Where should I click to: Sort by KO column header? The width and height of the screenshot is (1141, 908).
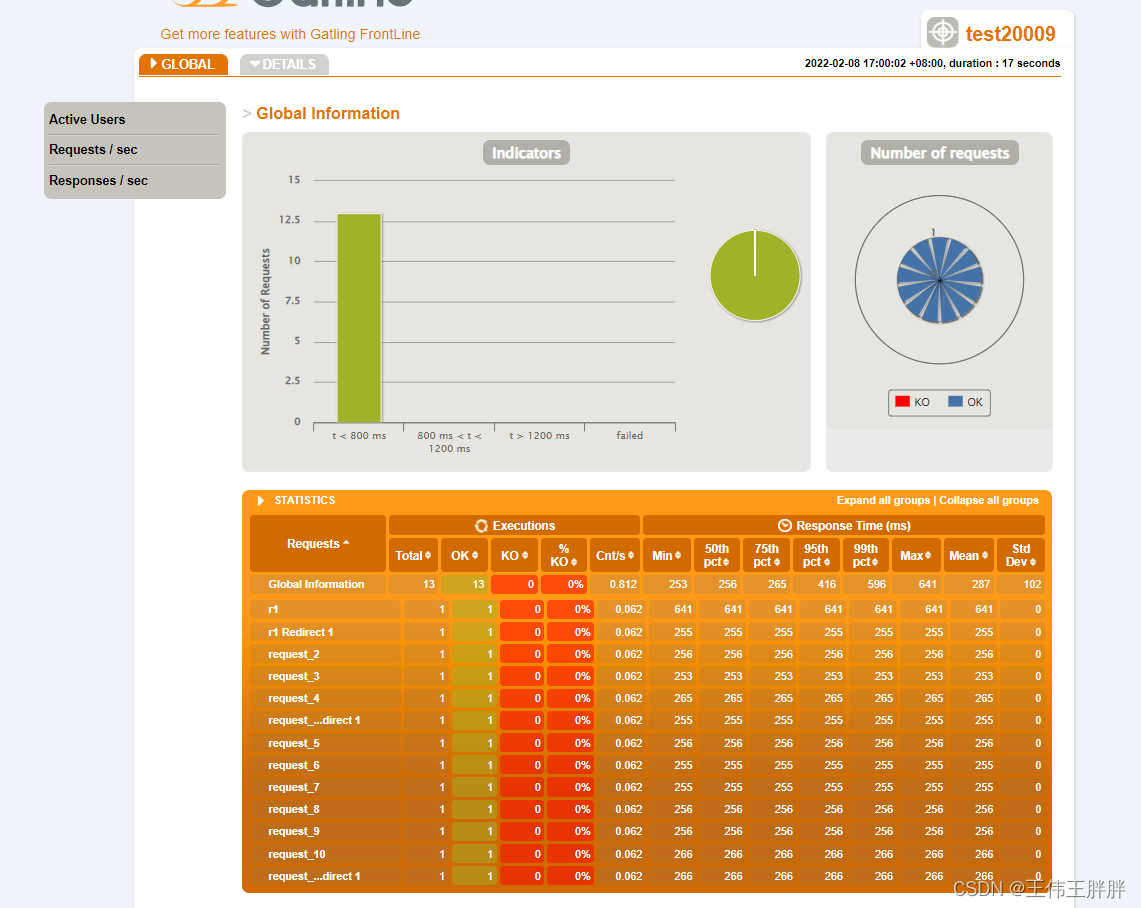[514, 555]
